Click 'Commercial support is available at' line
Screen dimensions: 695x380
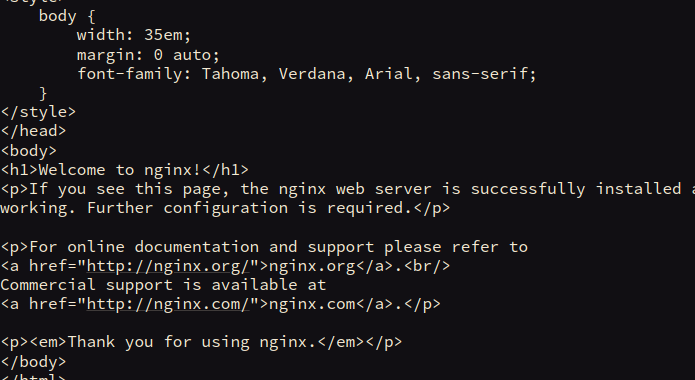coord(163,285)
